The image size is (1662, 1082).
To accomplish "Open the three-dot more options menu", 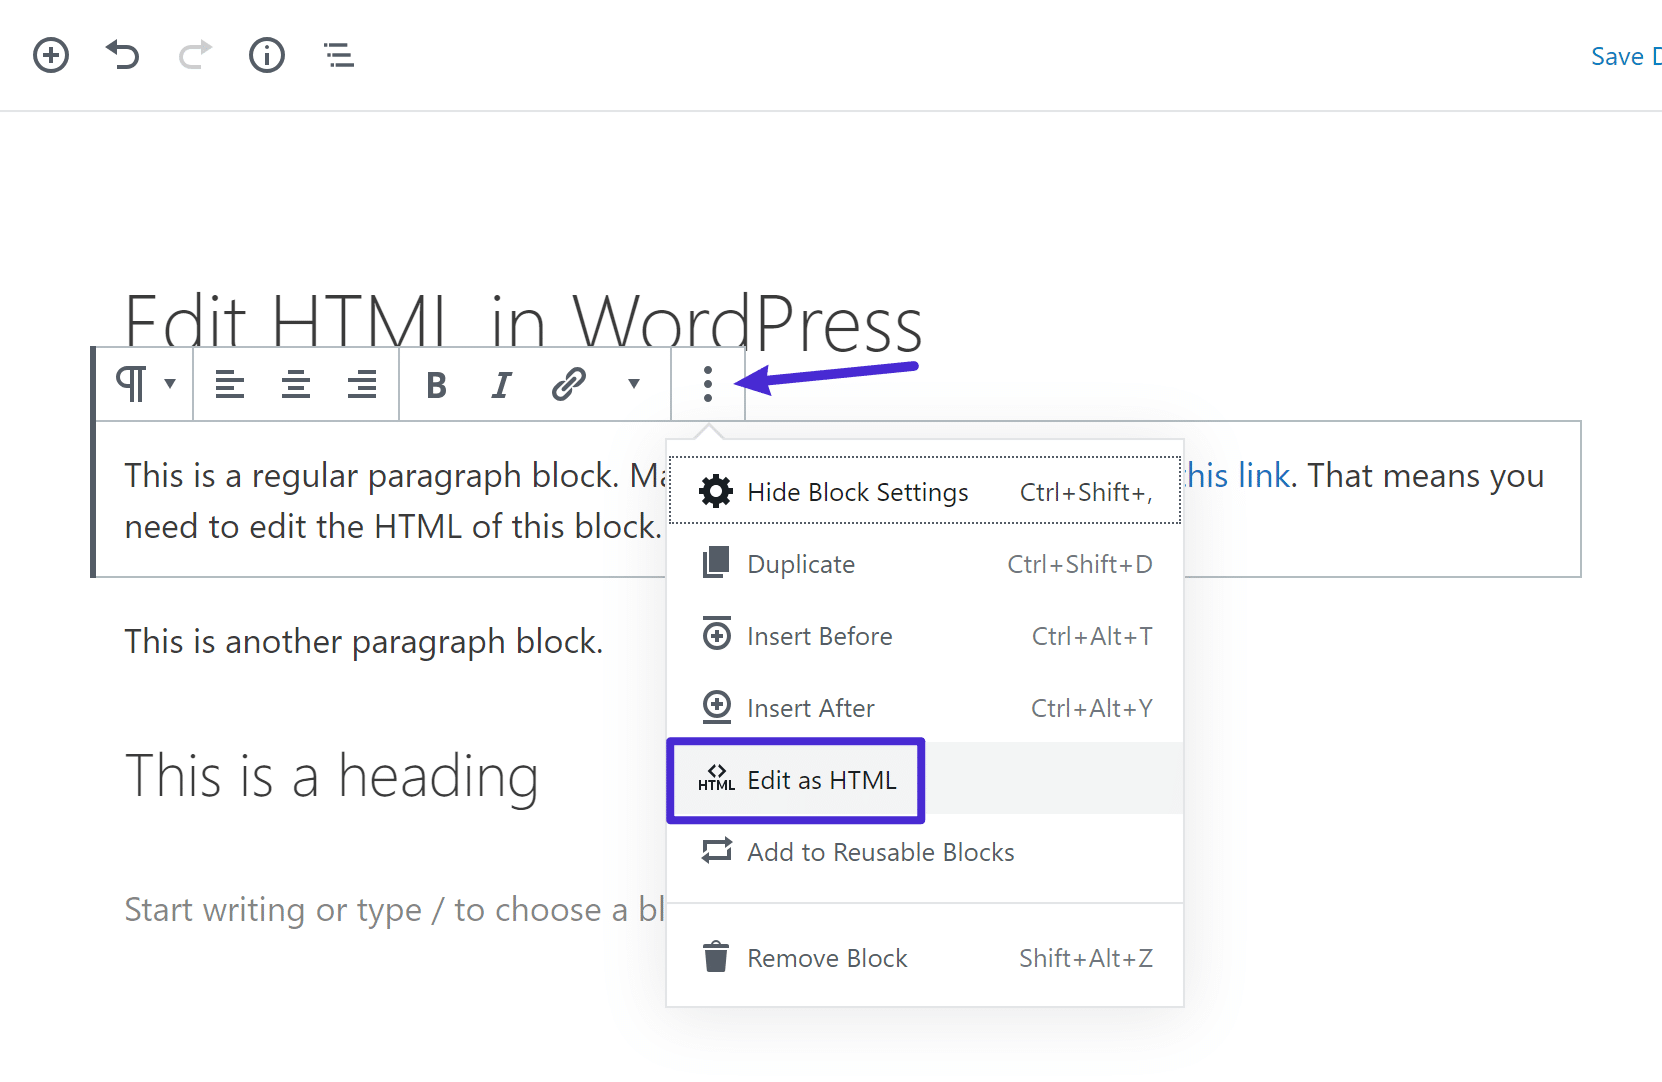I will point(707,384).
